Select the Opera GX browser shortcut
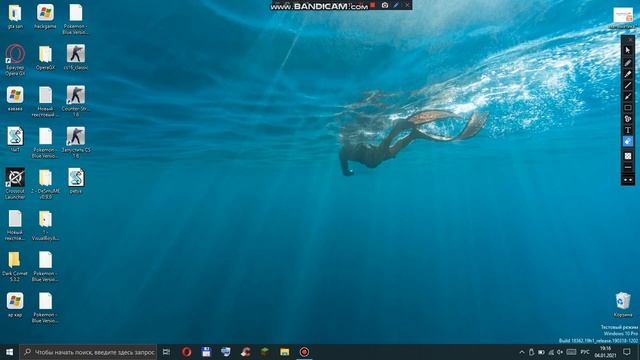This screenshot has height=360, width=640. [x=15, y=60]
